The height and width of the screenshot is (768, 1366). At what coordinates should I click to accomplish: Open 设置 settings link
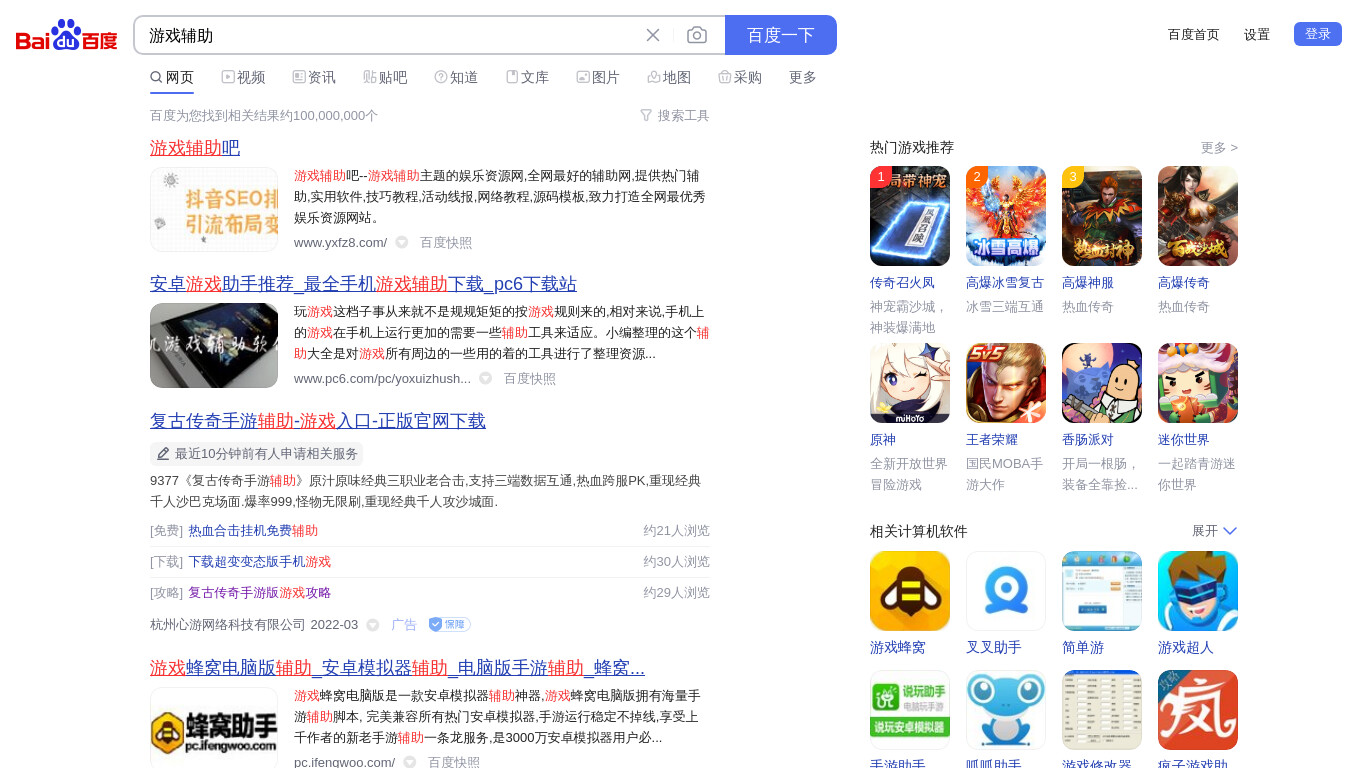pos(1257,34)
